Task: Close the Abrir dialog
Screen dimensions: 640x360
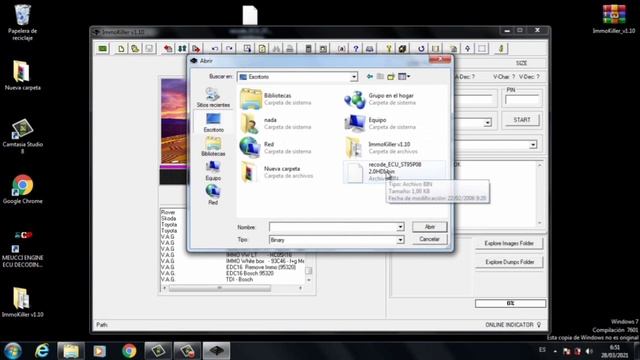Action: pos(440,60)
